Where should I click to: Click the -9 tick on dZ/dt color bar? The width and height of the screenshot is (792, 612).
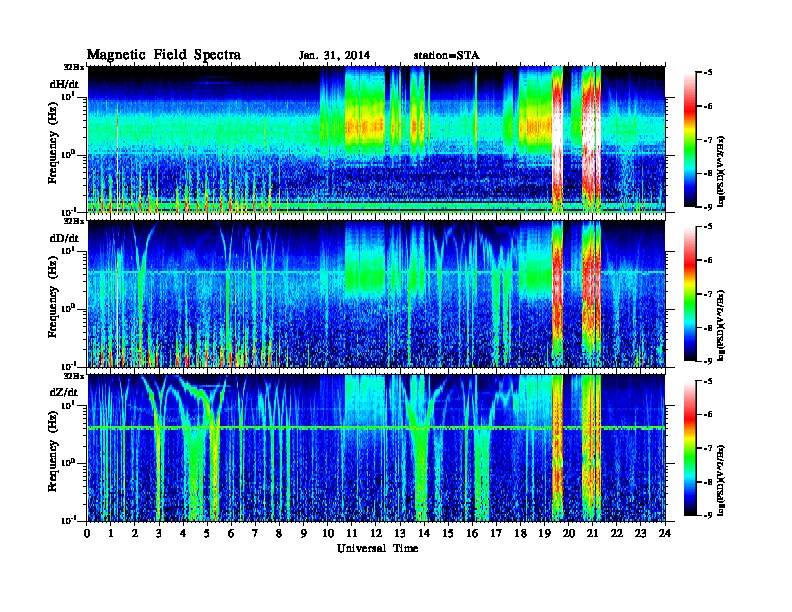(x=708, y=515)
